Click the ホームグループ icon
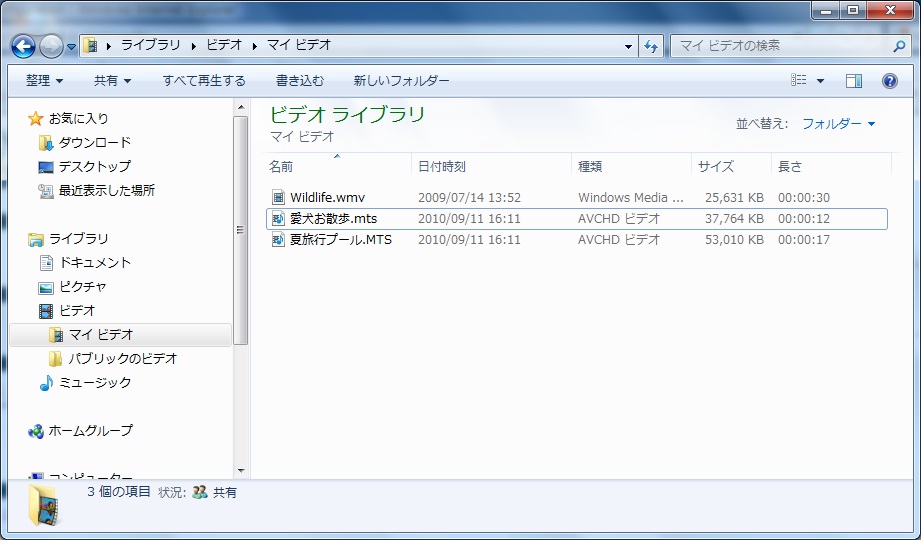This screenshot has height=540, width=921. point(36,432)
